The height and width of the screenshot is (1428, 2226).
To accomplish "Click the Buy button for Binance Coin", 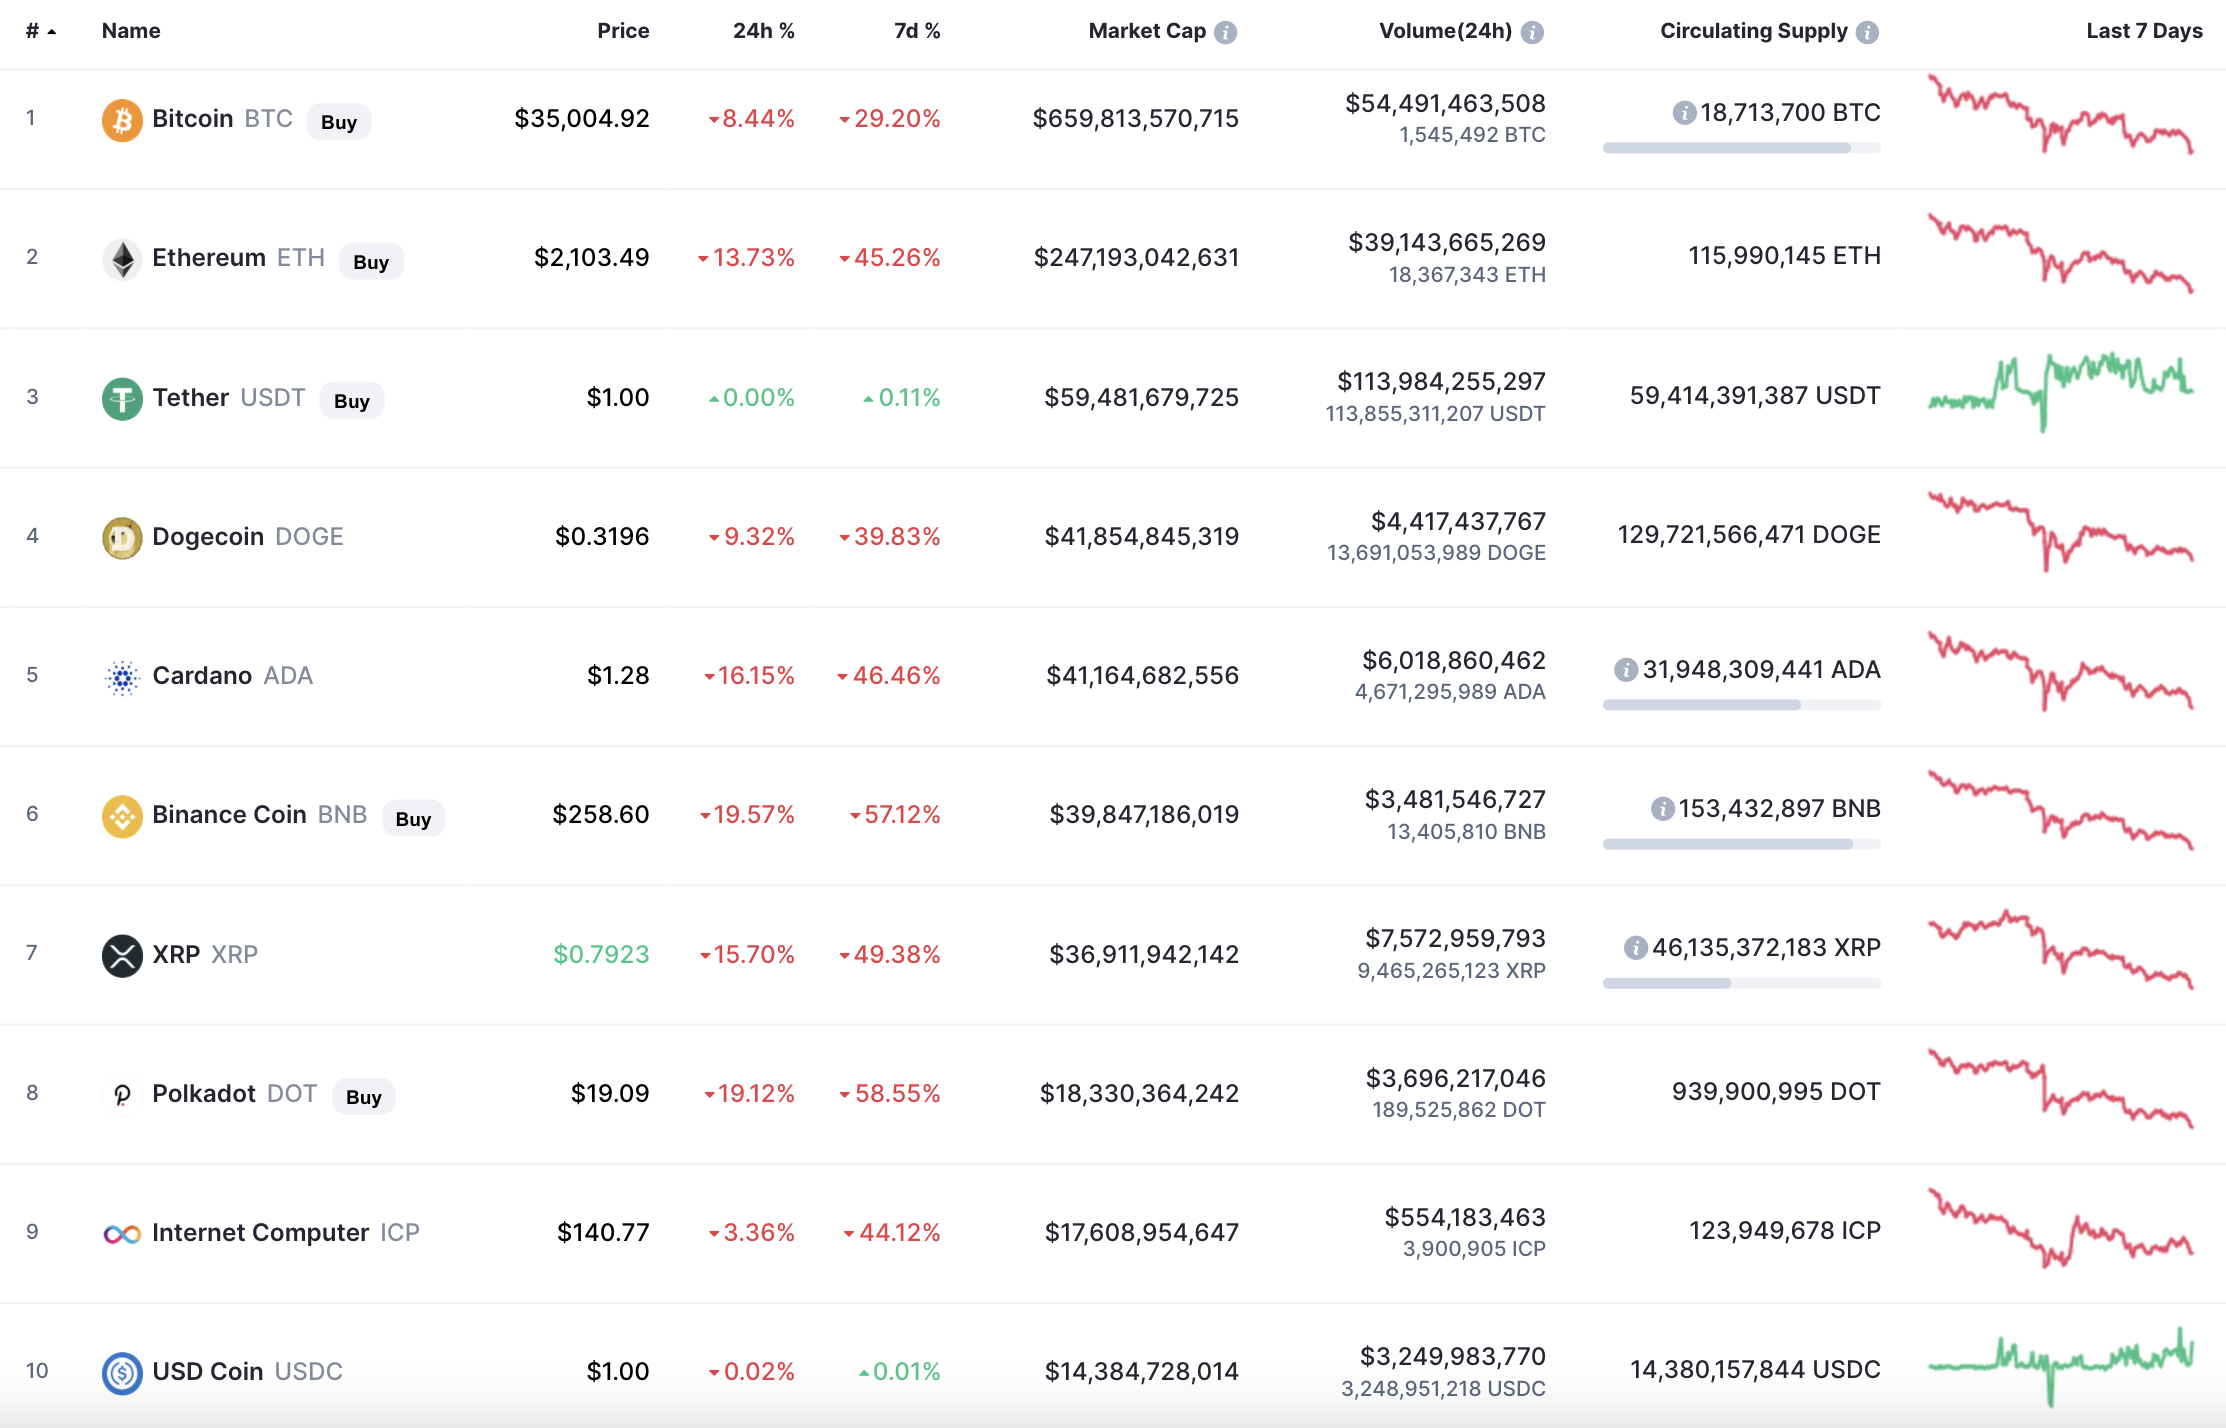I will pyautogui.click(x=413, y=819).
